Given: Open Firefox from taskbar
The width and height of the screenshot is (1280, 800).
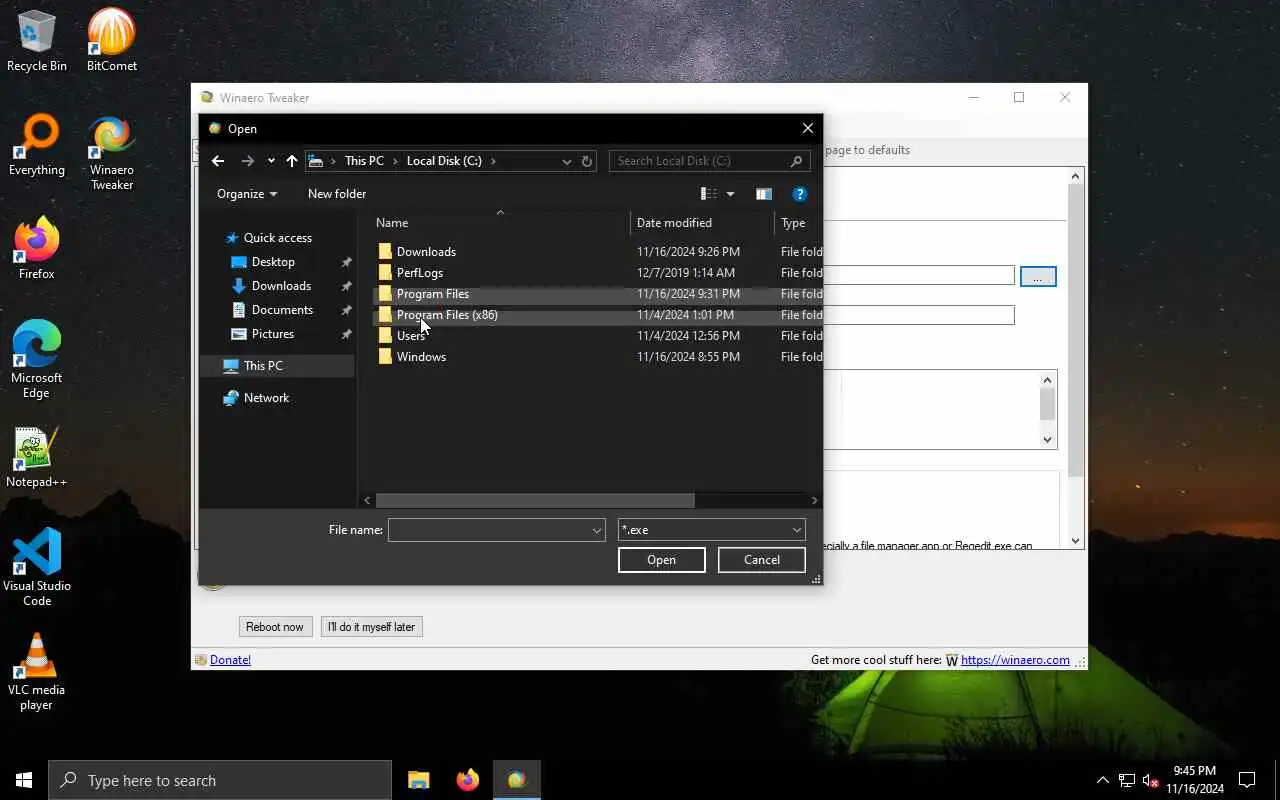Looking at the screenshot, I should coord(467,780).
